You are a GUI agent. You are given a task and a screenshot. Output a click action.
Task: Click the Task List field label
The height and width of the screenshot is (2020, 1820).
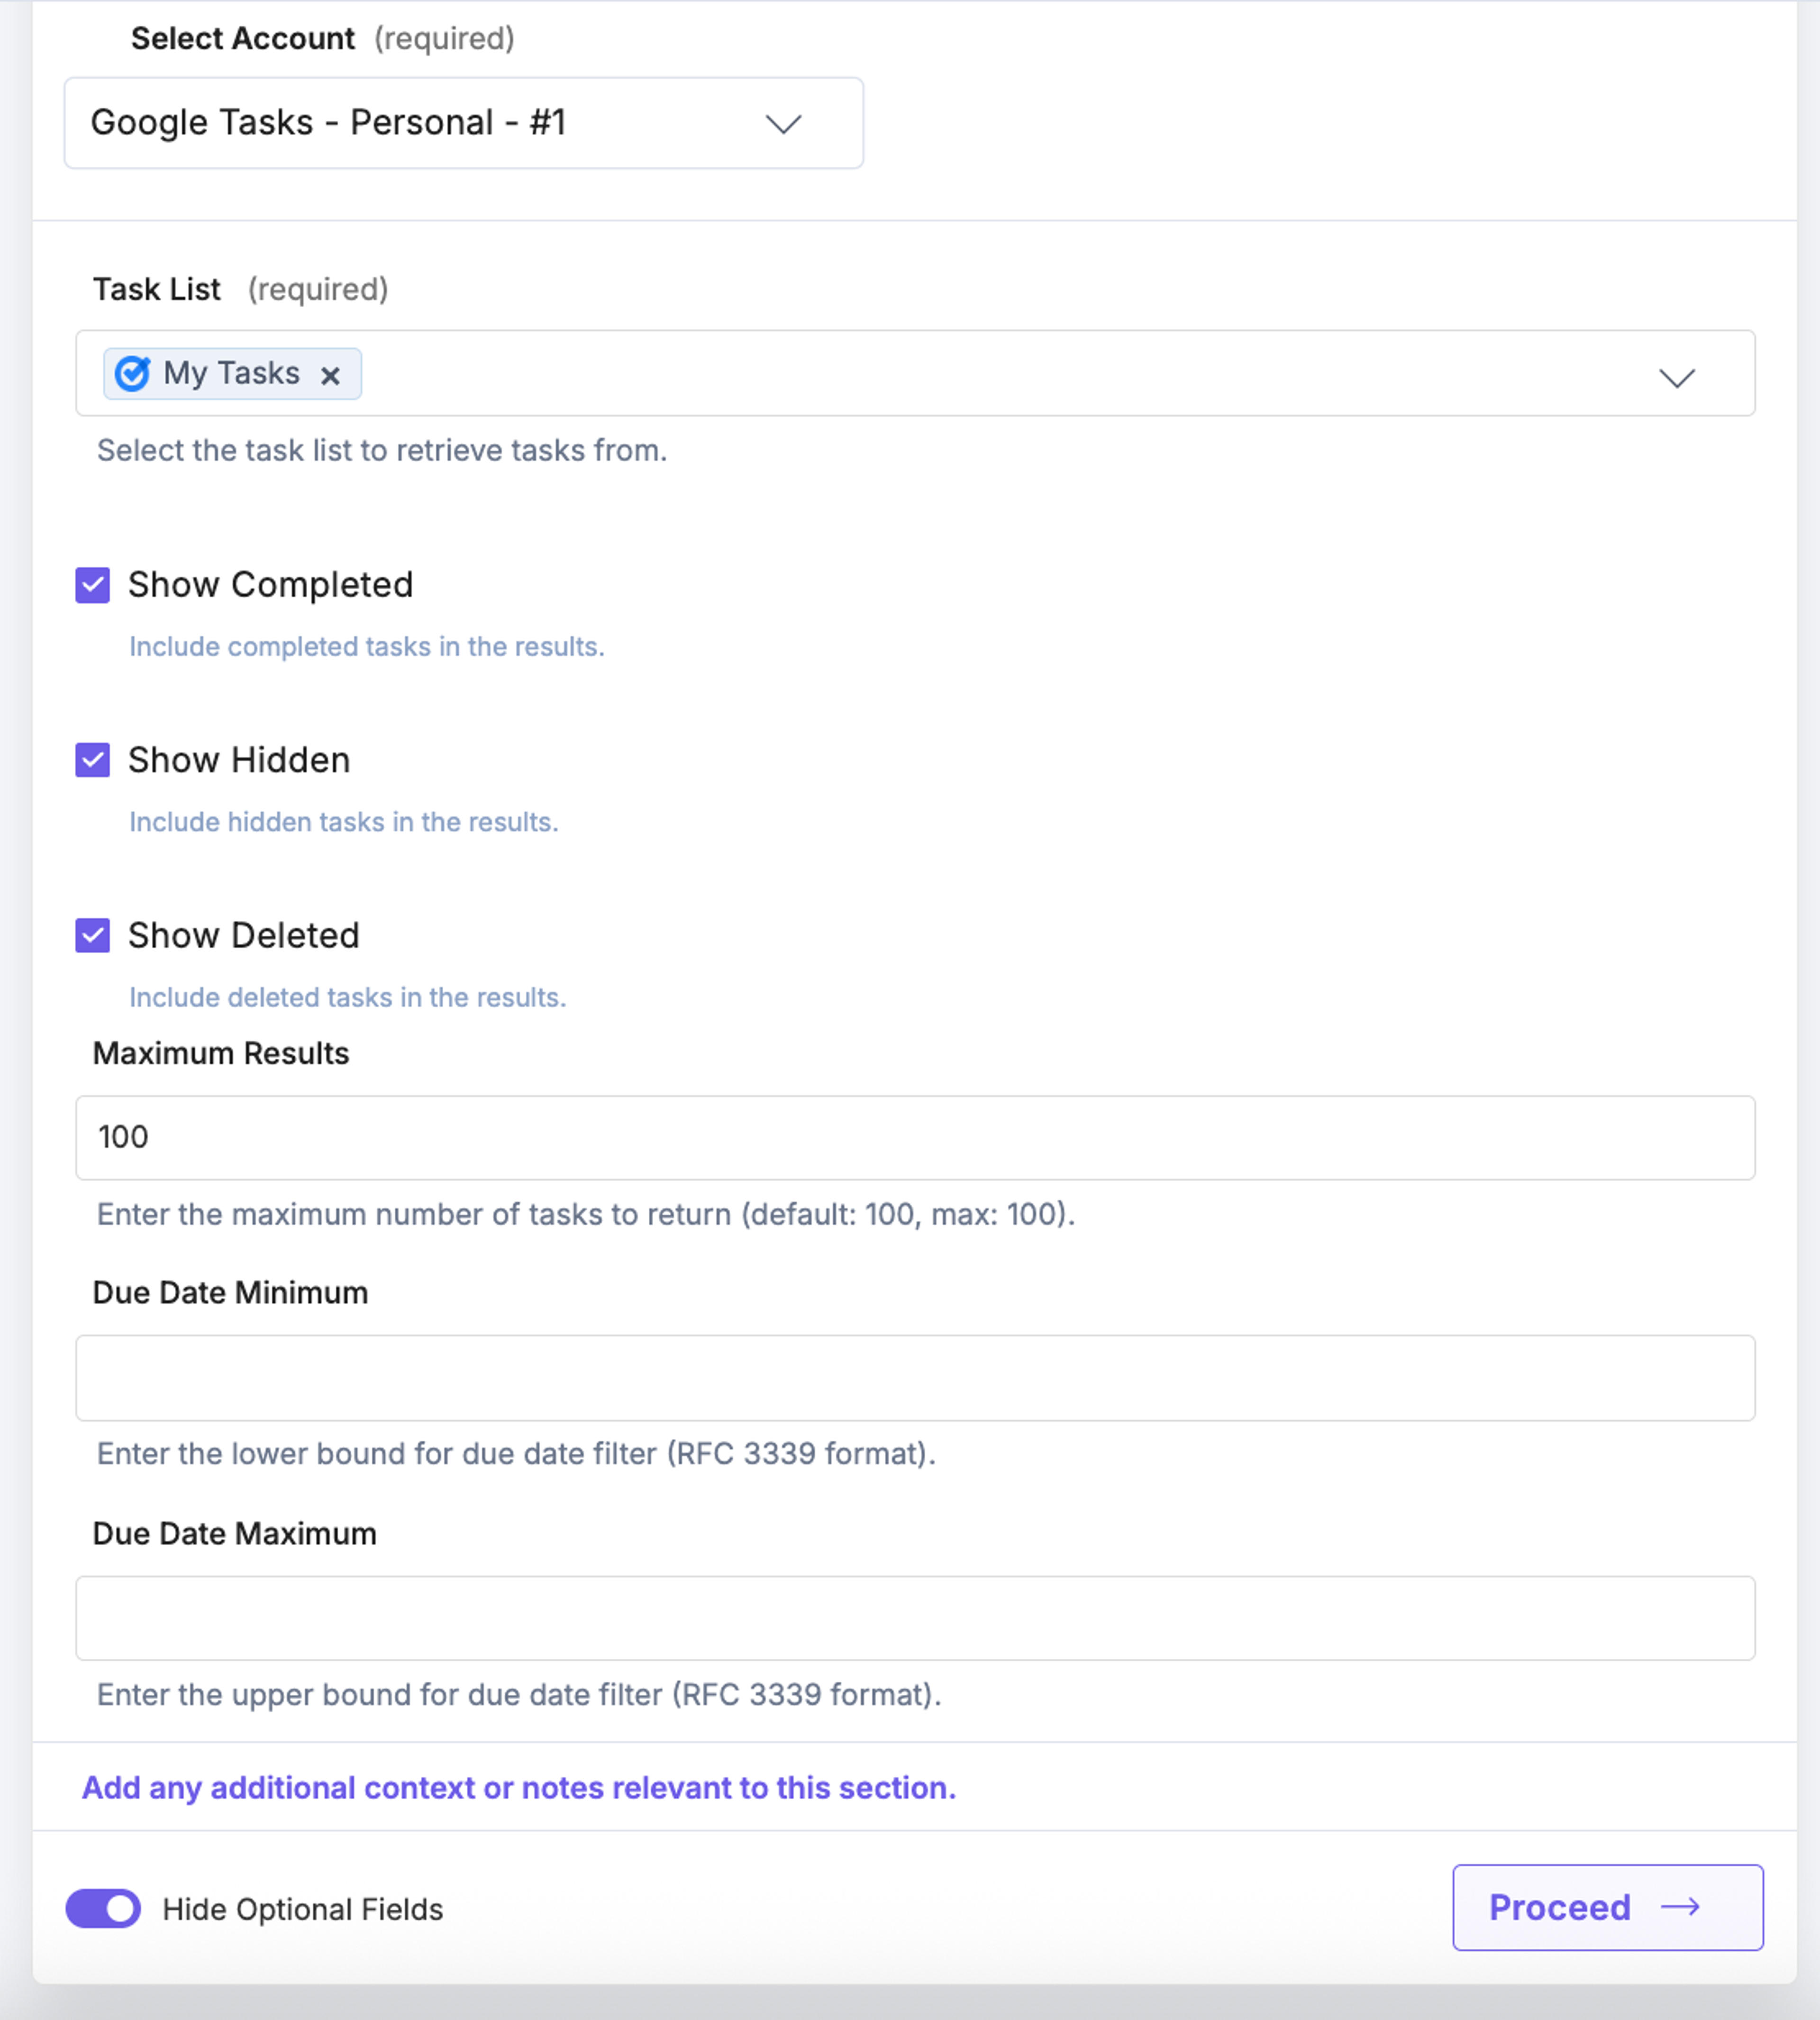[x=156, y=289]
